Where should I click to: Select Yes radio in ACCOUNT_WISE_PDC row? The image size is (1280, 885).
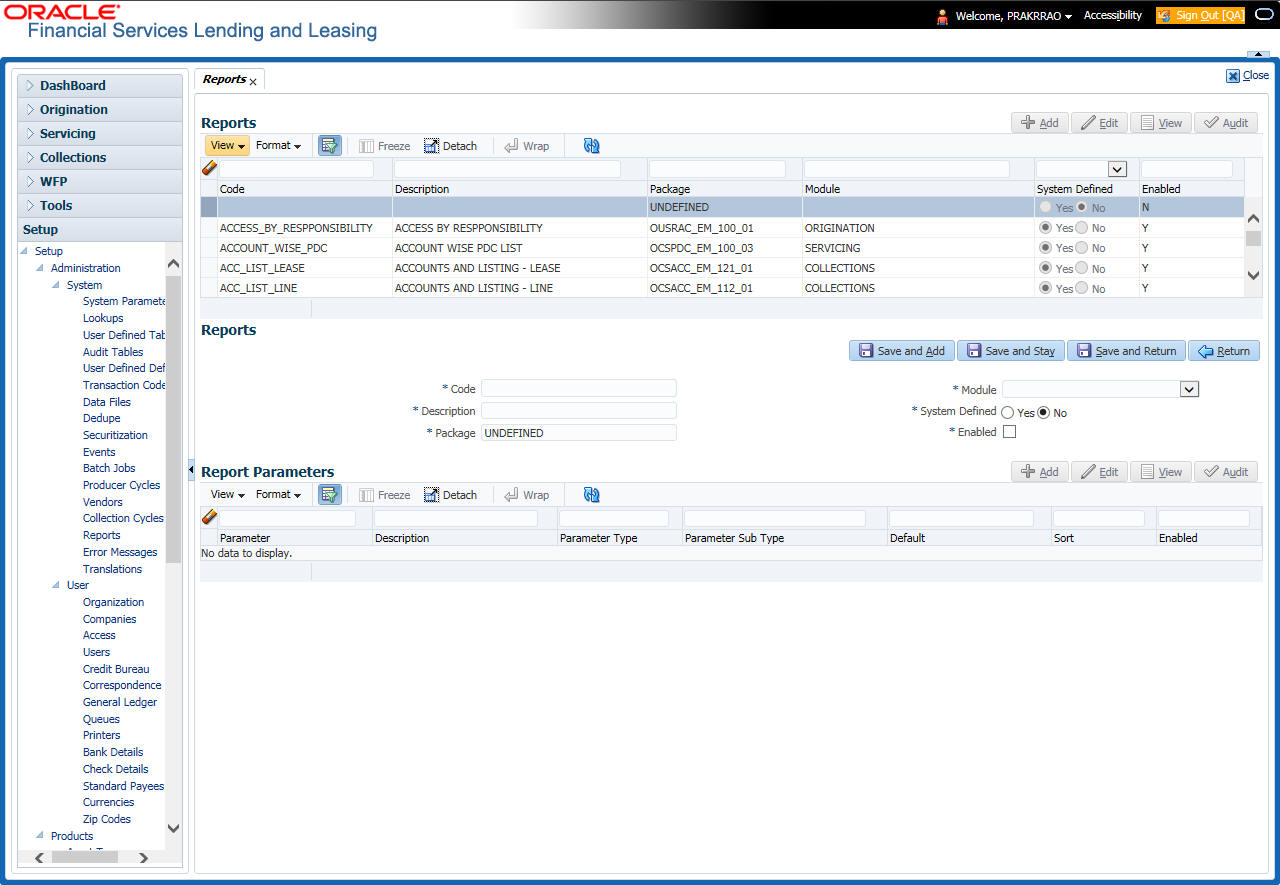point(1047,248)
